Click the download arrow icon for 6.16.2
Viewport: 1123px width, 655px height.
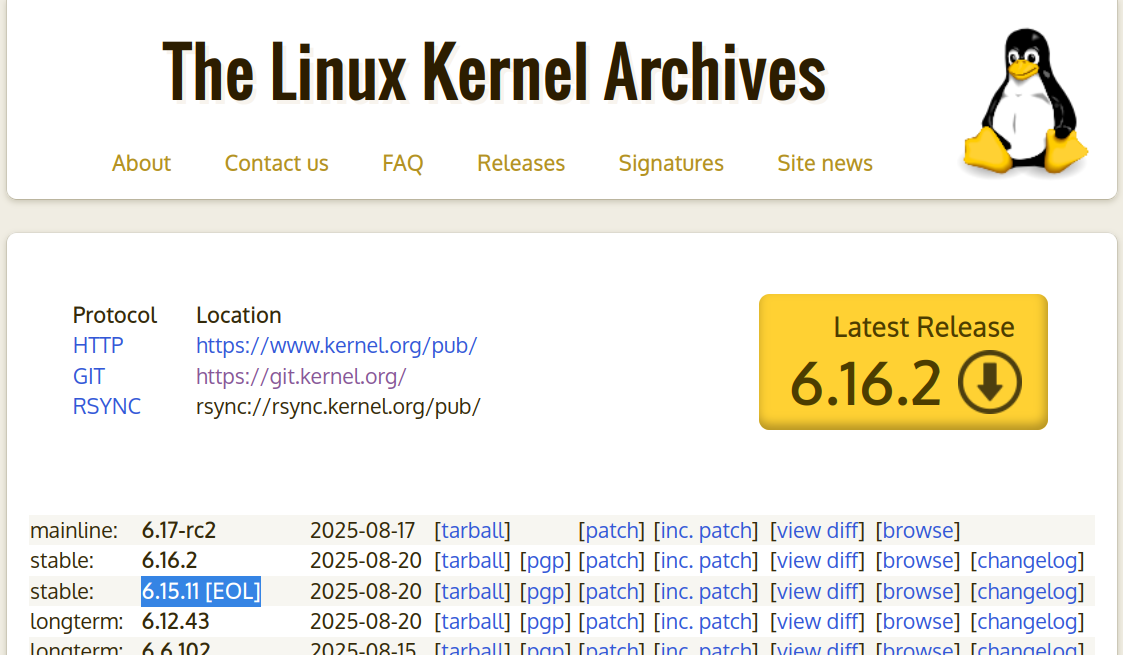pos(989,382)
